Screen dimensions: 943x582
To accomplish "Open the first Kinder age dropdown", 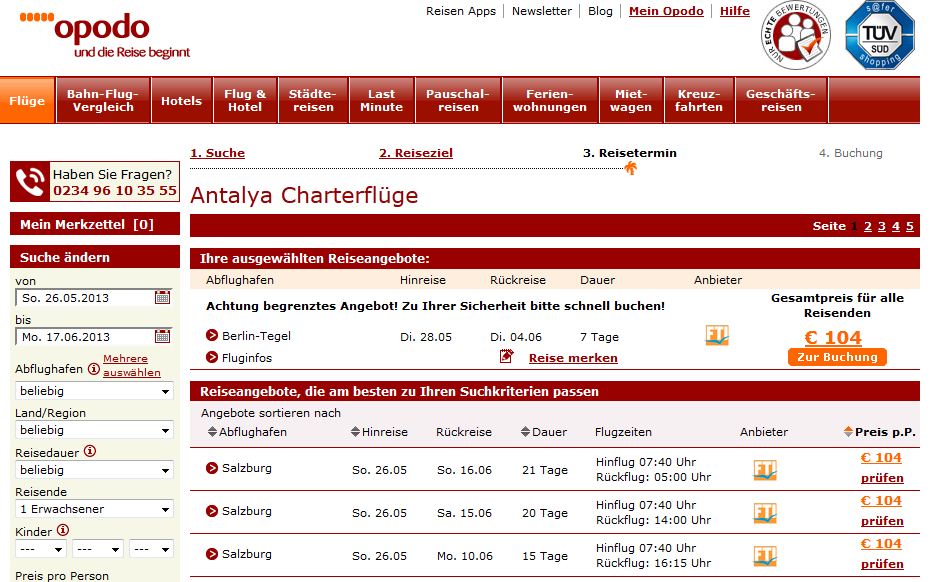I will point(40,549).
